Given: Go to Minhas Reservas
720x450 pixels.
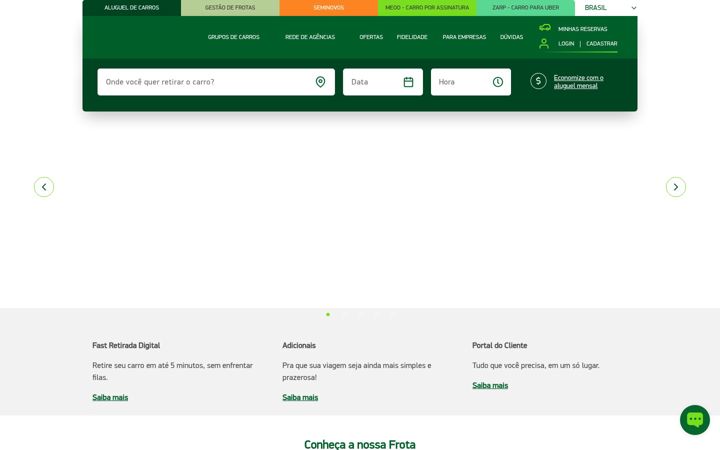Looking at the screenshot, I should [582, 29].
